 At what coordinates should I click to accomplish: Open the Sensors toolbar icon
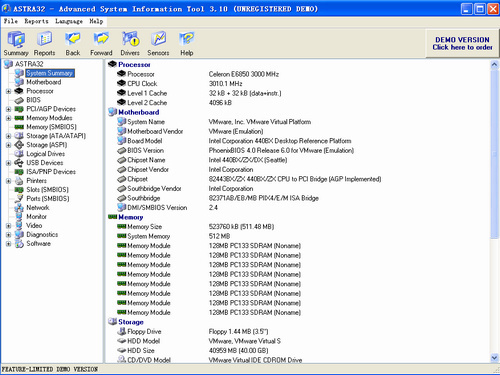[x=158, y=44]
